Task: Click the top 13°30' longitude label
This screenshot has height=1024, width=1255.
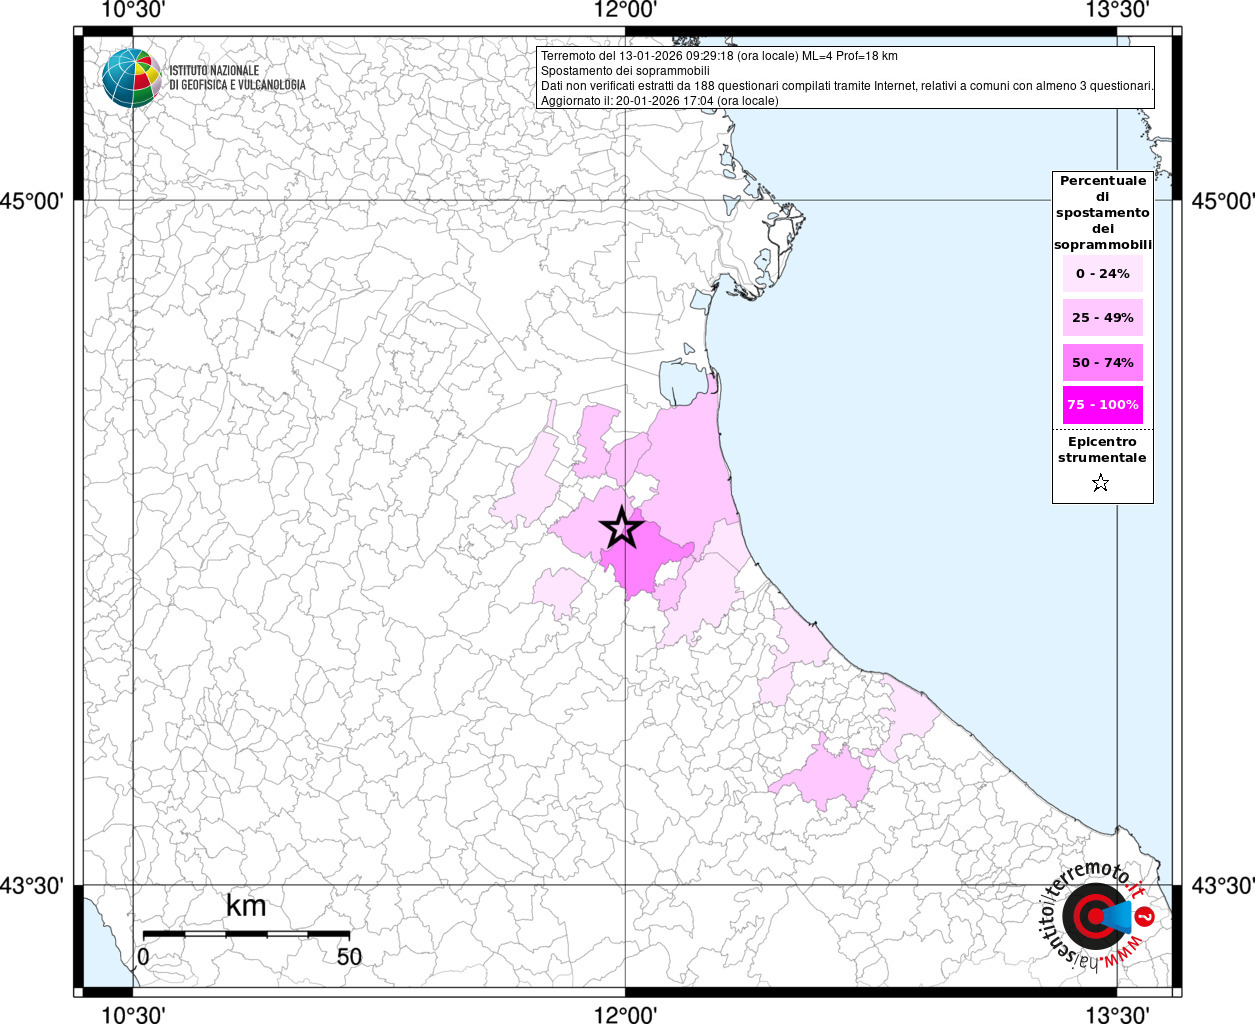Action: click(1117, 10)
